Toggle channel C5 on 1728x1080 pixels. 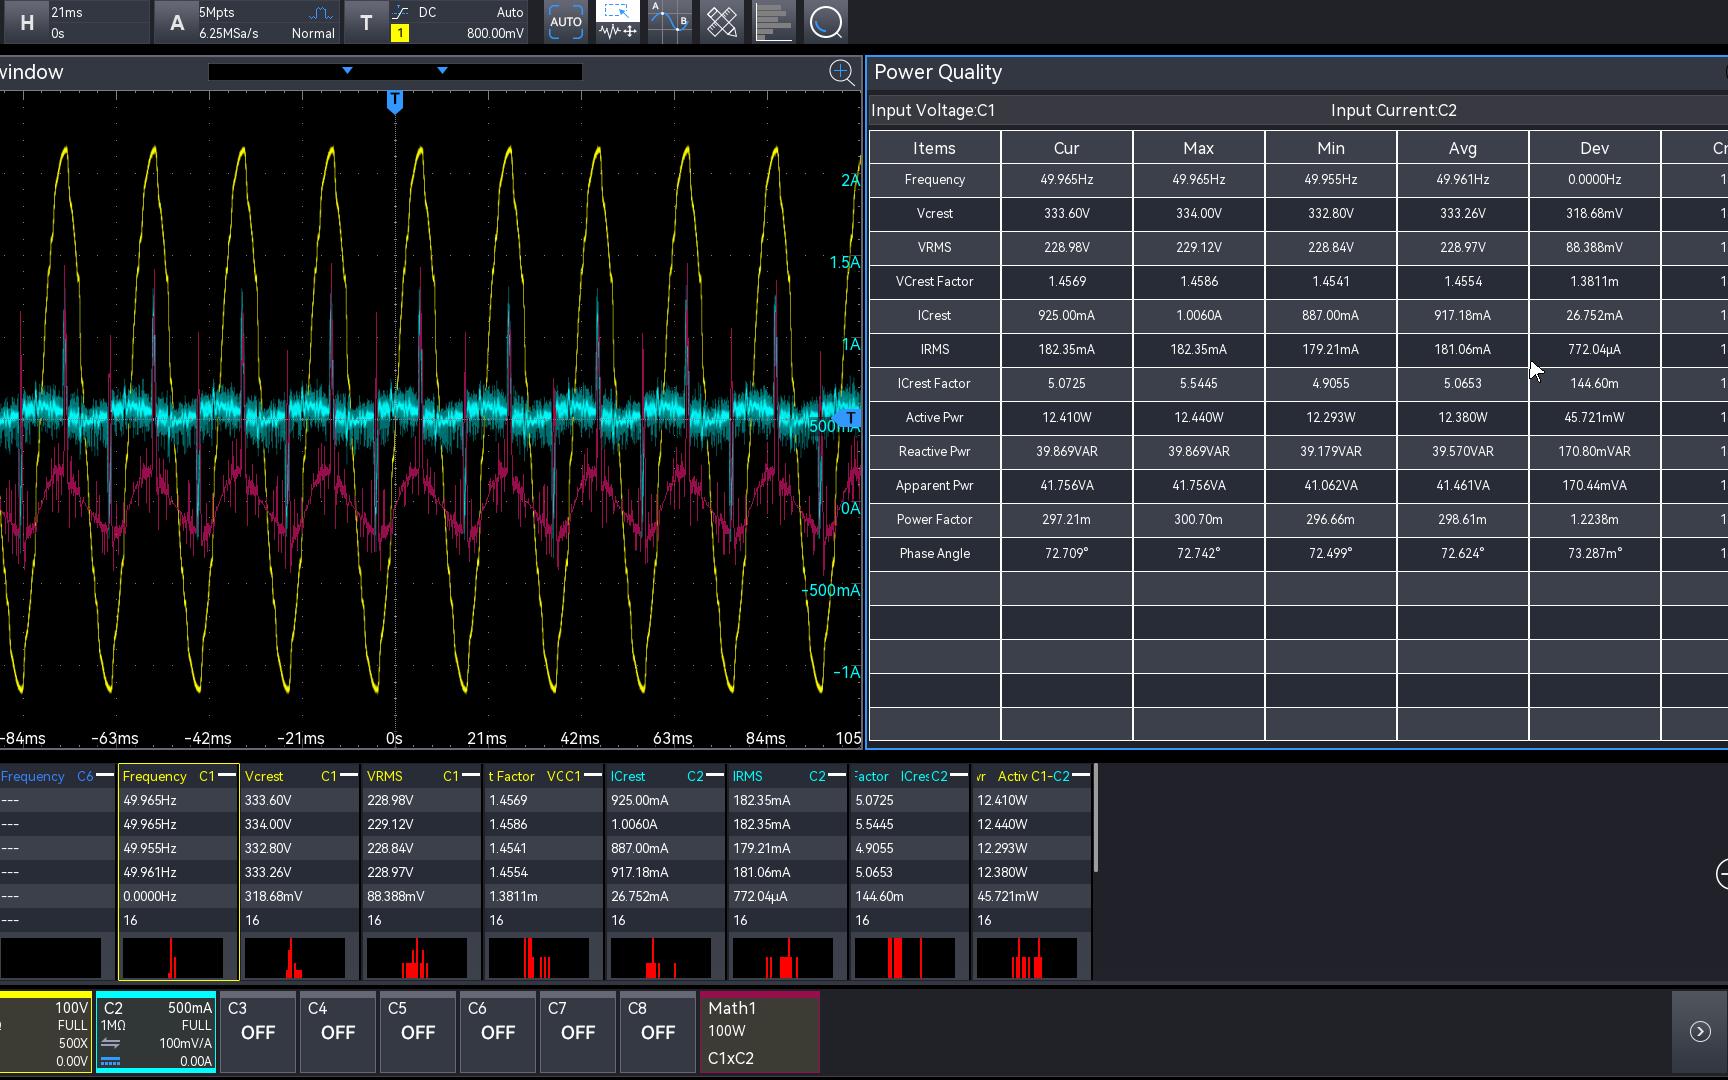[417, 1032]
